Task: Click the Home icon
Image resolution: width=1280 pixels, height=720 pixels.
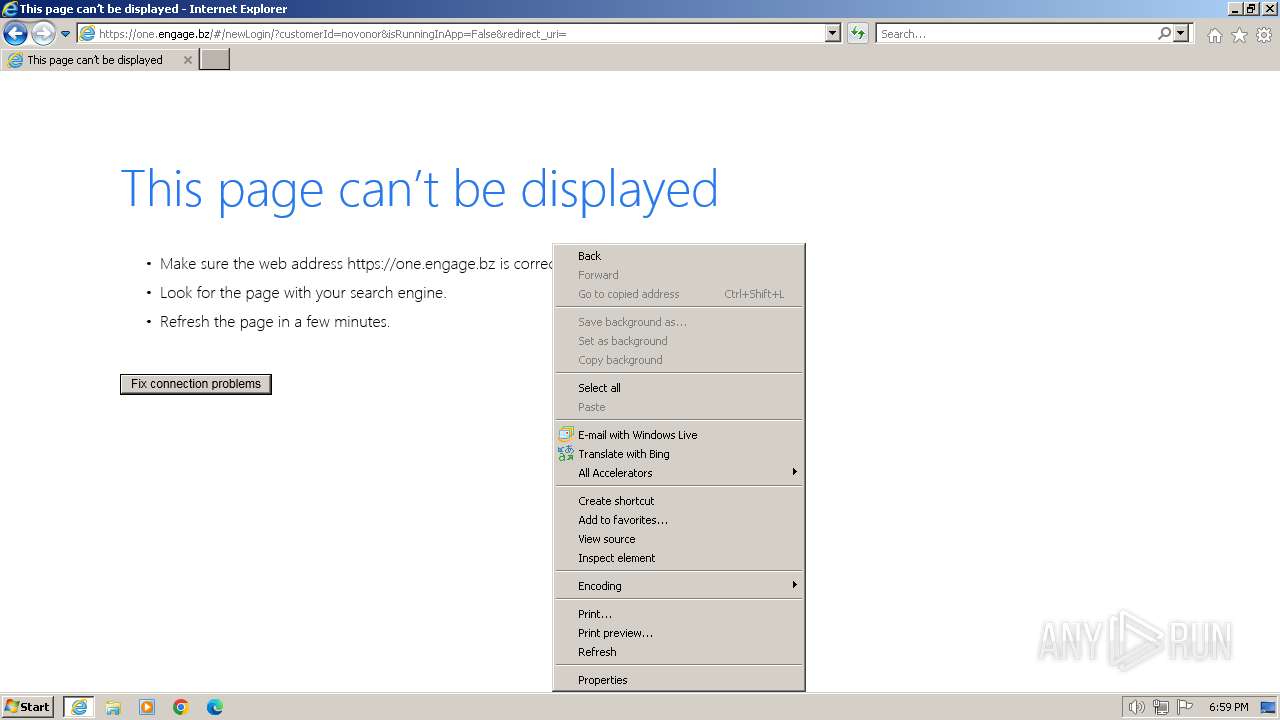Action: point(1214,35)
